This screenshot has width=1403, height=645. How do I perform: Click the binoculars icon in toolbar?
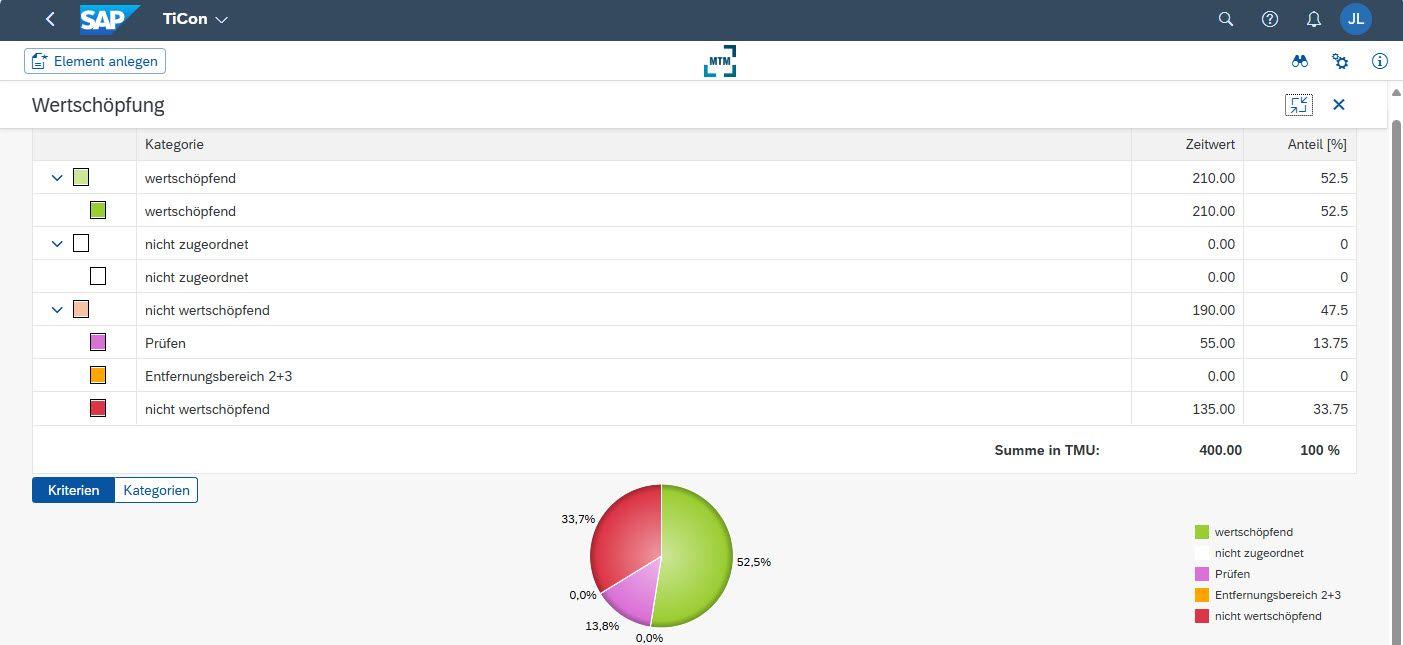click(x=1299, y=61)
